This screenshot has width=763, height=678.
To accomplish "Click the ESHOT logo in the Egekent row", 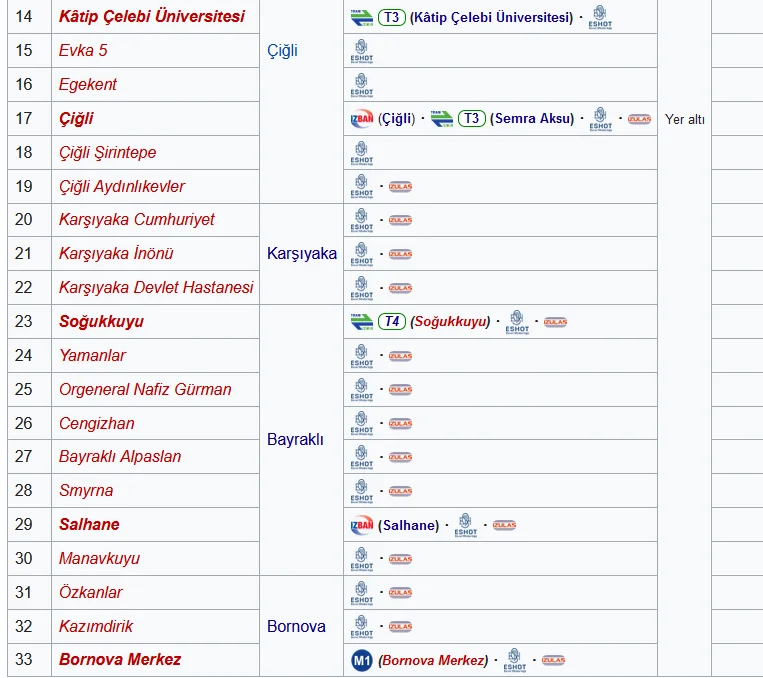I will point(362,85).
